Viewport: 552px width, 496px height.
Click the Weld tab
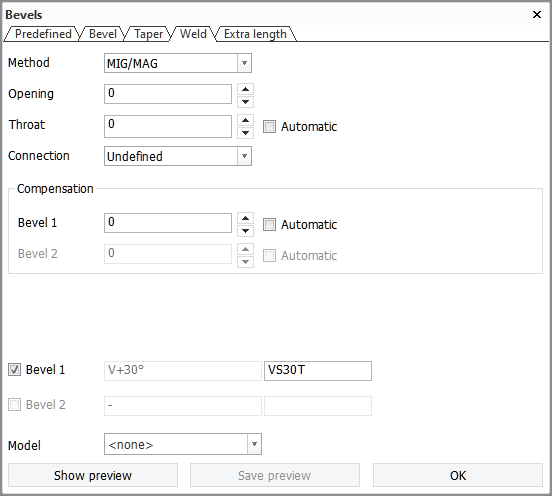(x=193, y=34)
